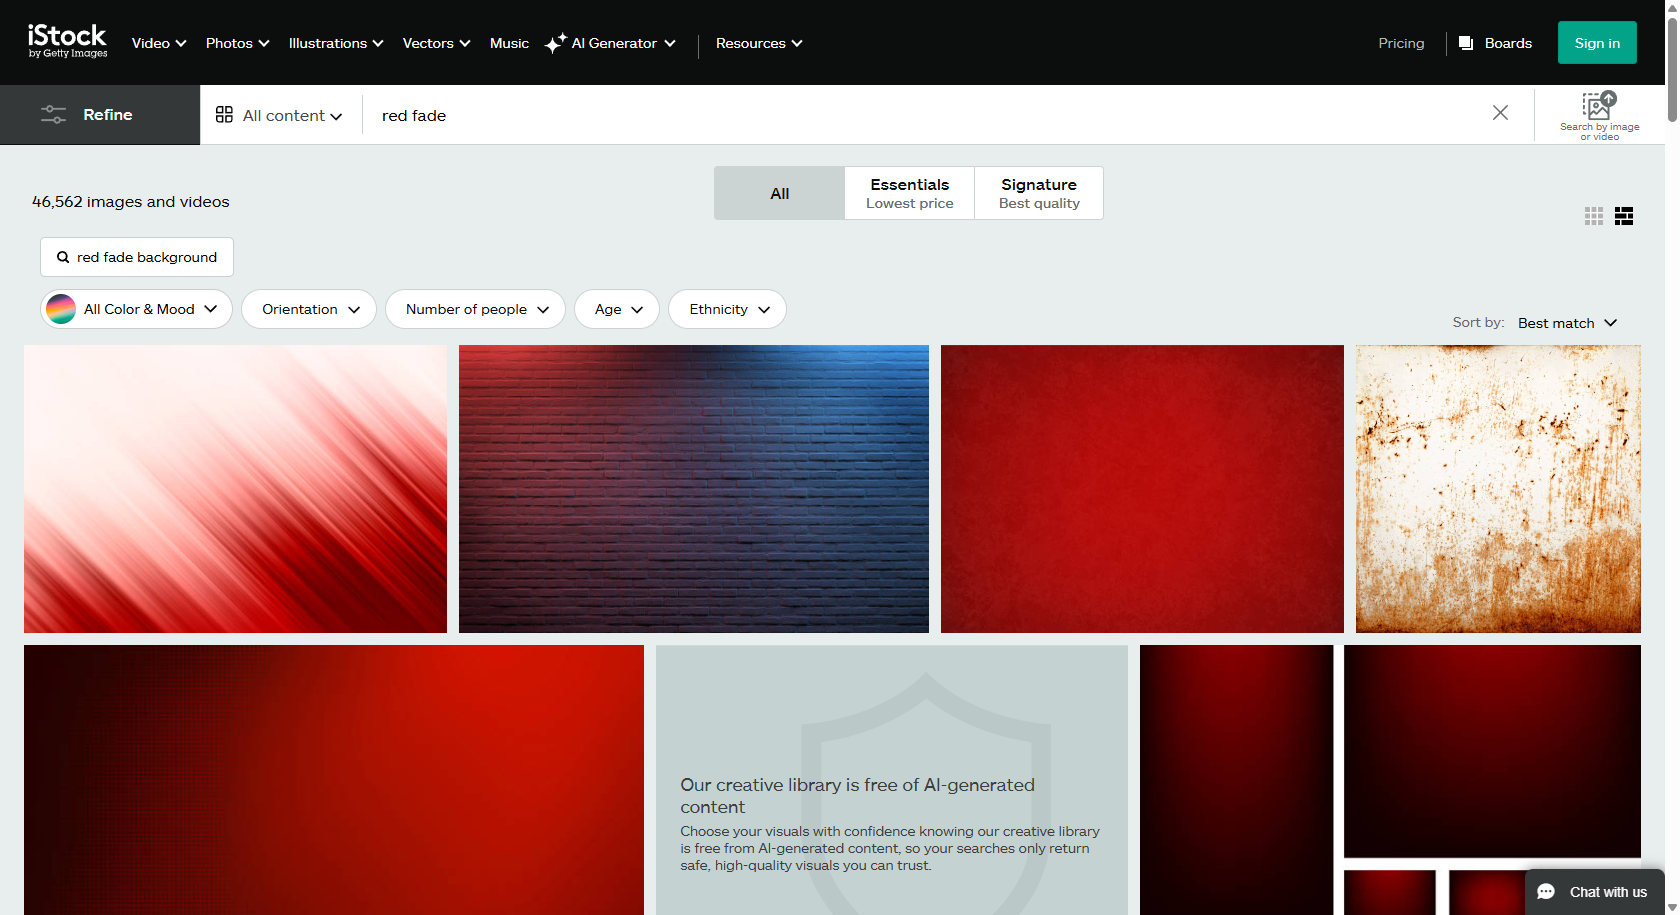
Task: Click the color wheel in All Color & Mood
Action: click(61, 309)
